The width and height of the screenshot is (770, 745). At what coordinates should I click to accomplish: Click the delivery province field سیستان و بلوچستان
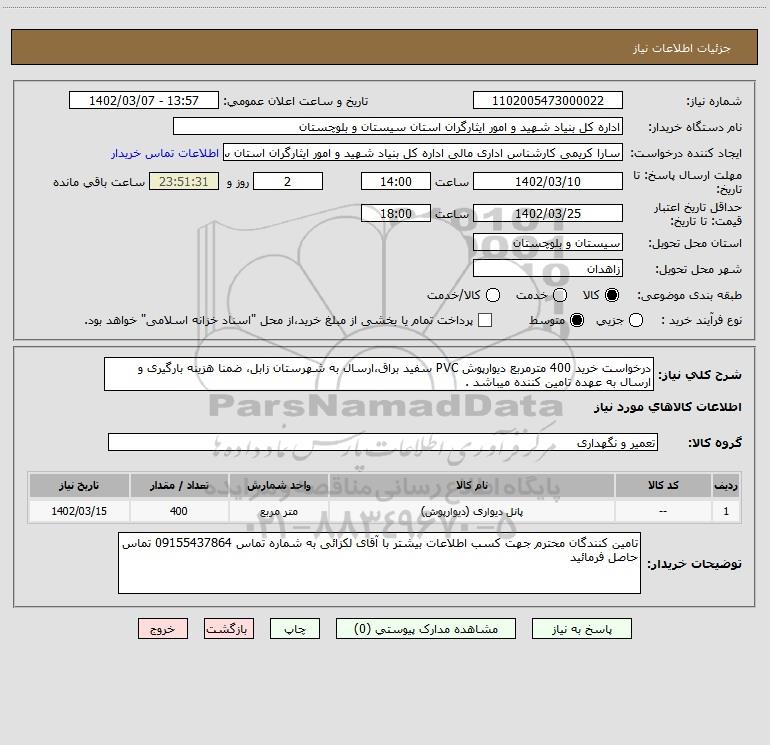tap(548, 243)
